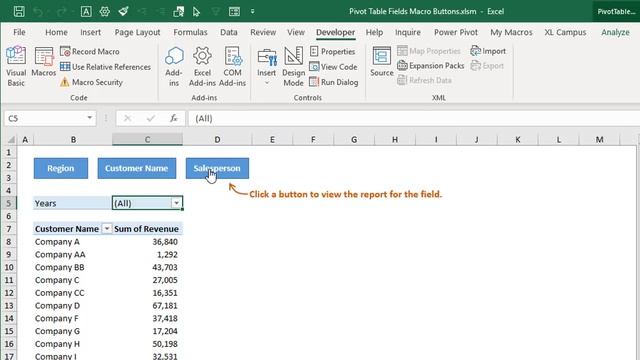Open Customer Name column filter dropdown
The width and height of the screenshot is (640, 360).
(107, 229)
